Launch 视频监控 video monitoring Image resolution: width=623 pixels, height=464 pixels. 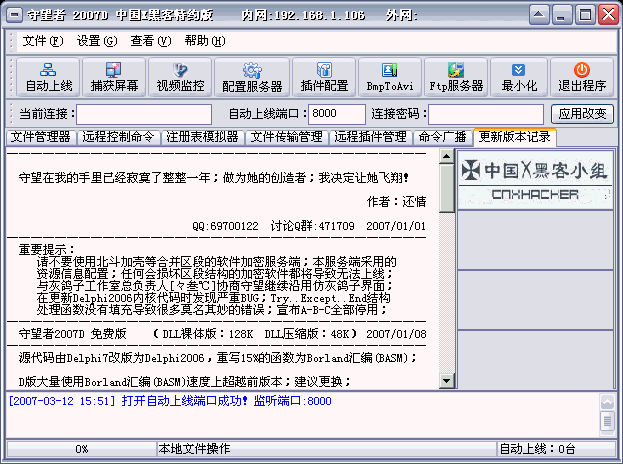tap(180, 77)
